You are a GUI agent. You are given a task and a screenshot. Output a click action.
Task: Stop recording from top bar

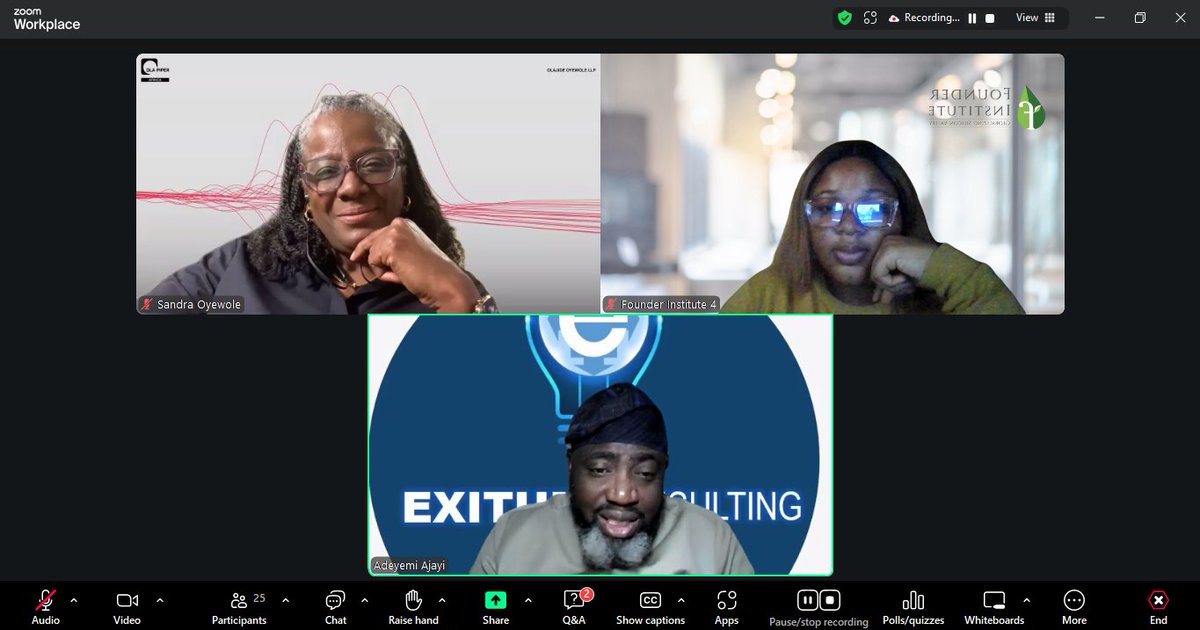pos(990,18)
